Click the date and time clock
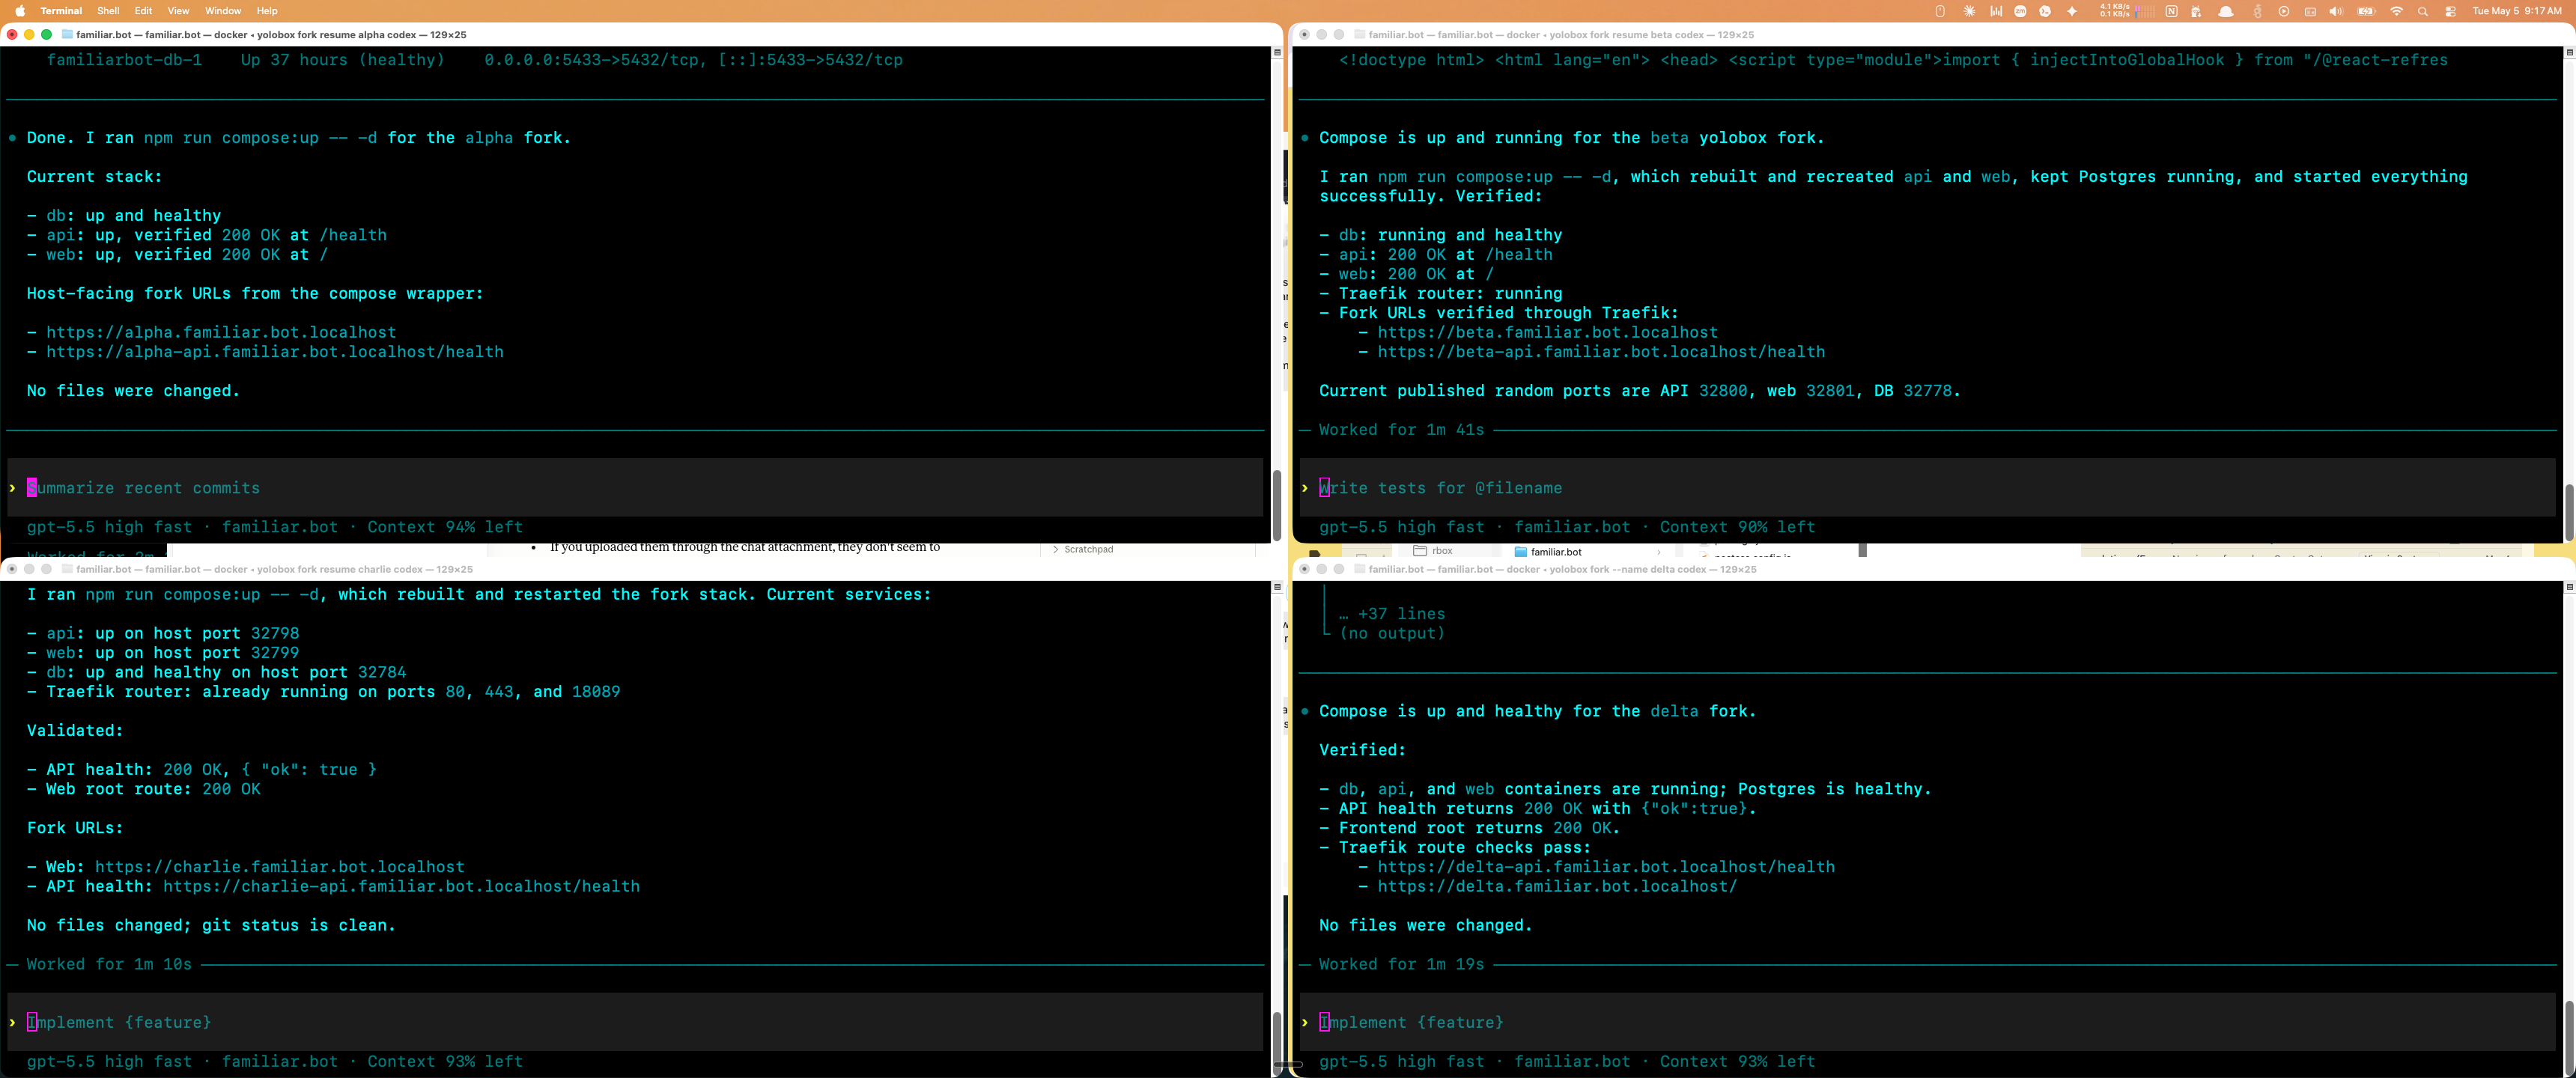2576x1078 pixels. [2517, 11]
